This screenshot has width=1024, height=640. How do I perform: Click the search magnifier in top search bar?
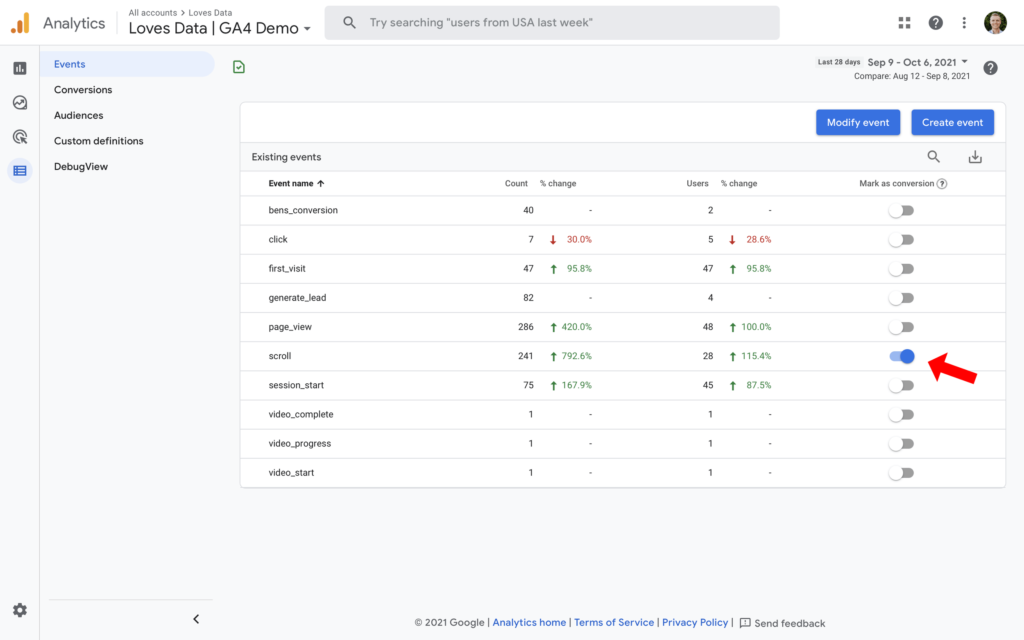[x=349, y=23]
